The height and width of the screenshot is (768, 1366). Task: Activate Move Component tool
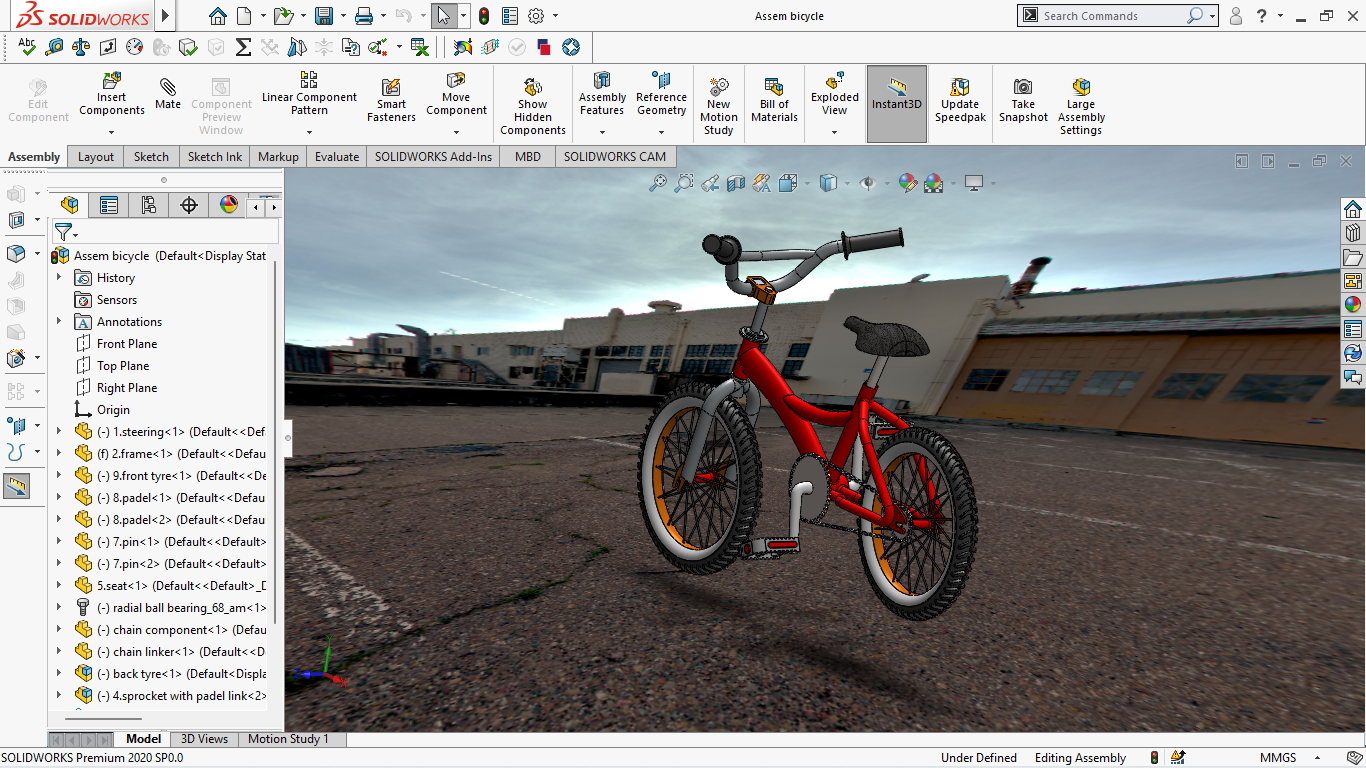tap(456, 93)
